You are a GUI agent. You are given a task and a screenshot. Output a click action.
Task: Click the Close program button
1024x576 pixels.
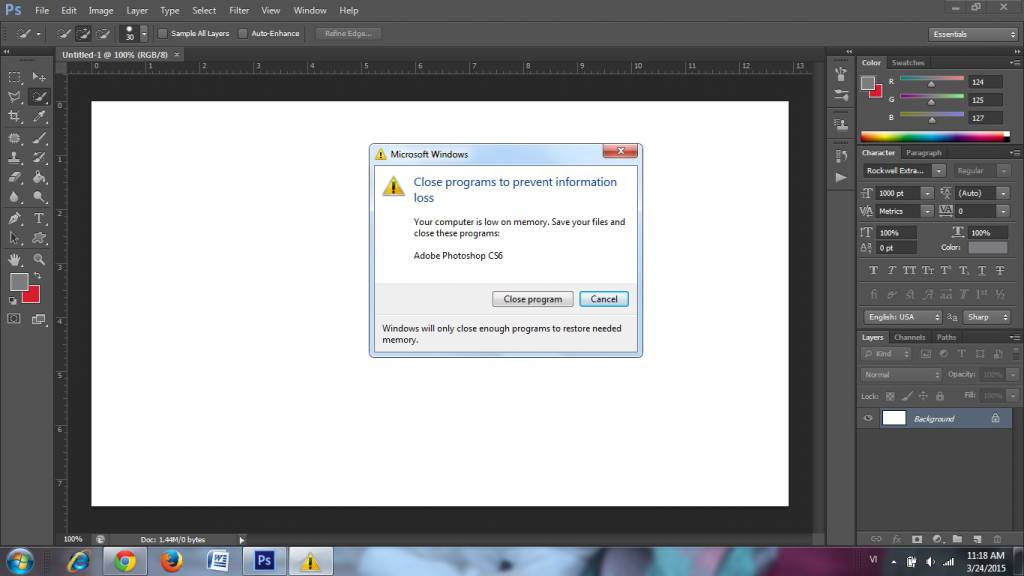[x=532, y=299]
